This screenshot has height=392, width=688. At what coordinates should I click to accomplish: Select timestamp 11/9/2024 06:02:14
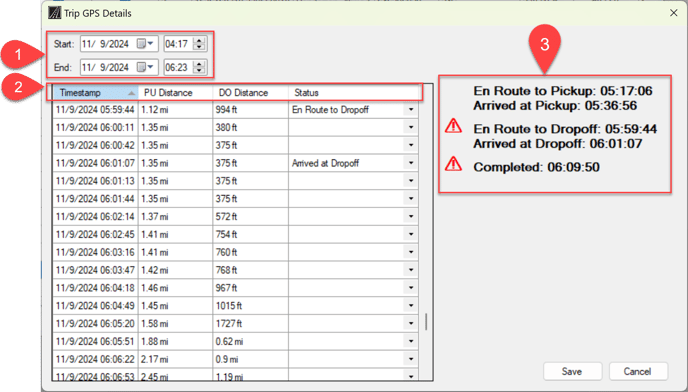point(95,216)
